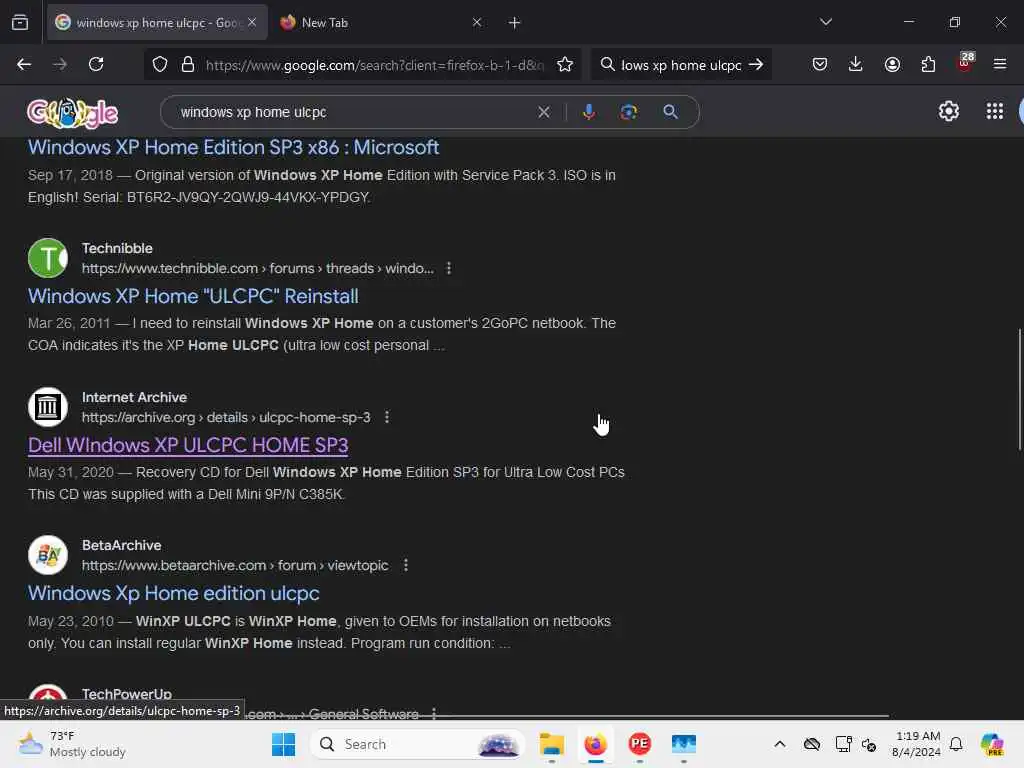The height and width of the screenshot is (768, 1024).
Task: Open tracking protection shield icon
Action: point(160,64)
